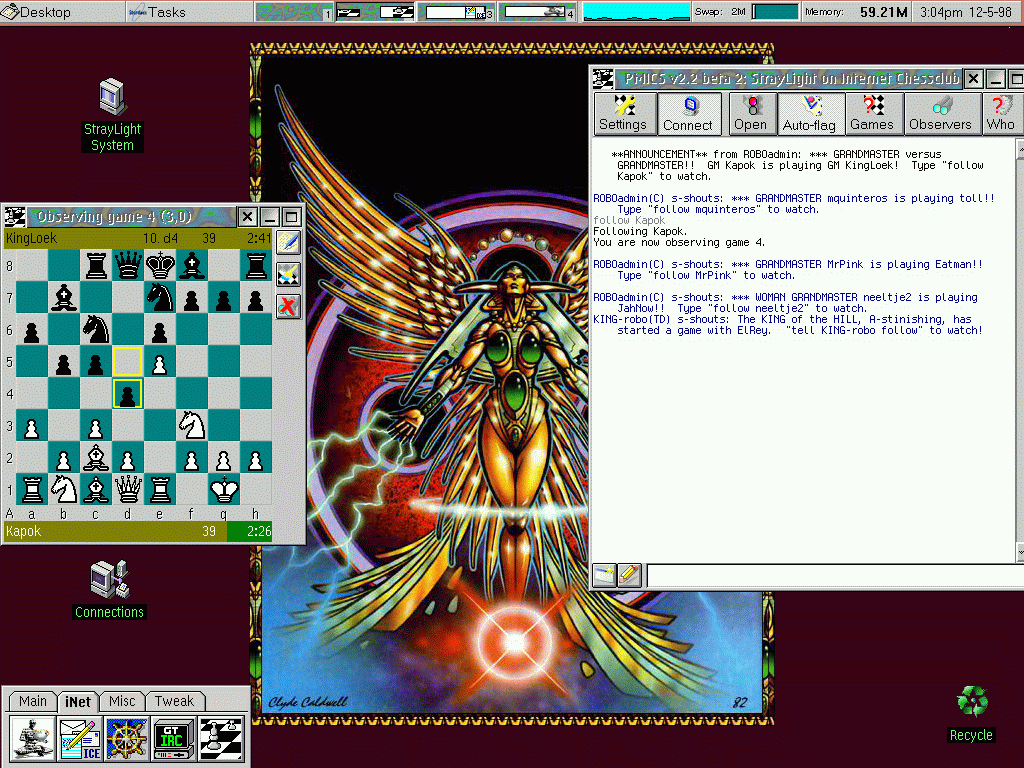The image size is (1024, 768).
Task: Click the Who toolbar button
Action: pyautogui.click(x=1001, y=114)
